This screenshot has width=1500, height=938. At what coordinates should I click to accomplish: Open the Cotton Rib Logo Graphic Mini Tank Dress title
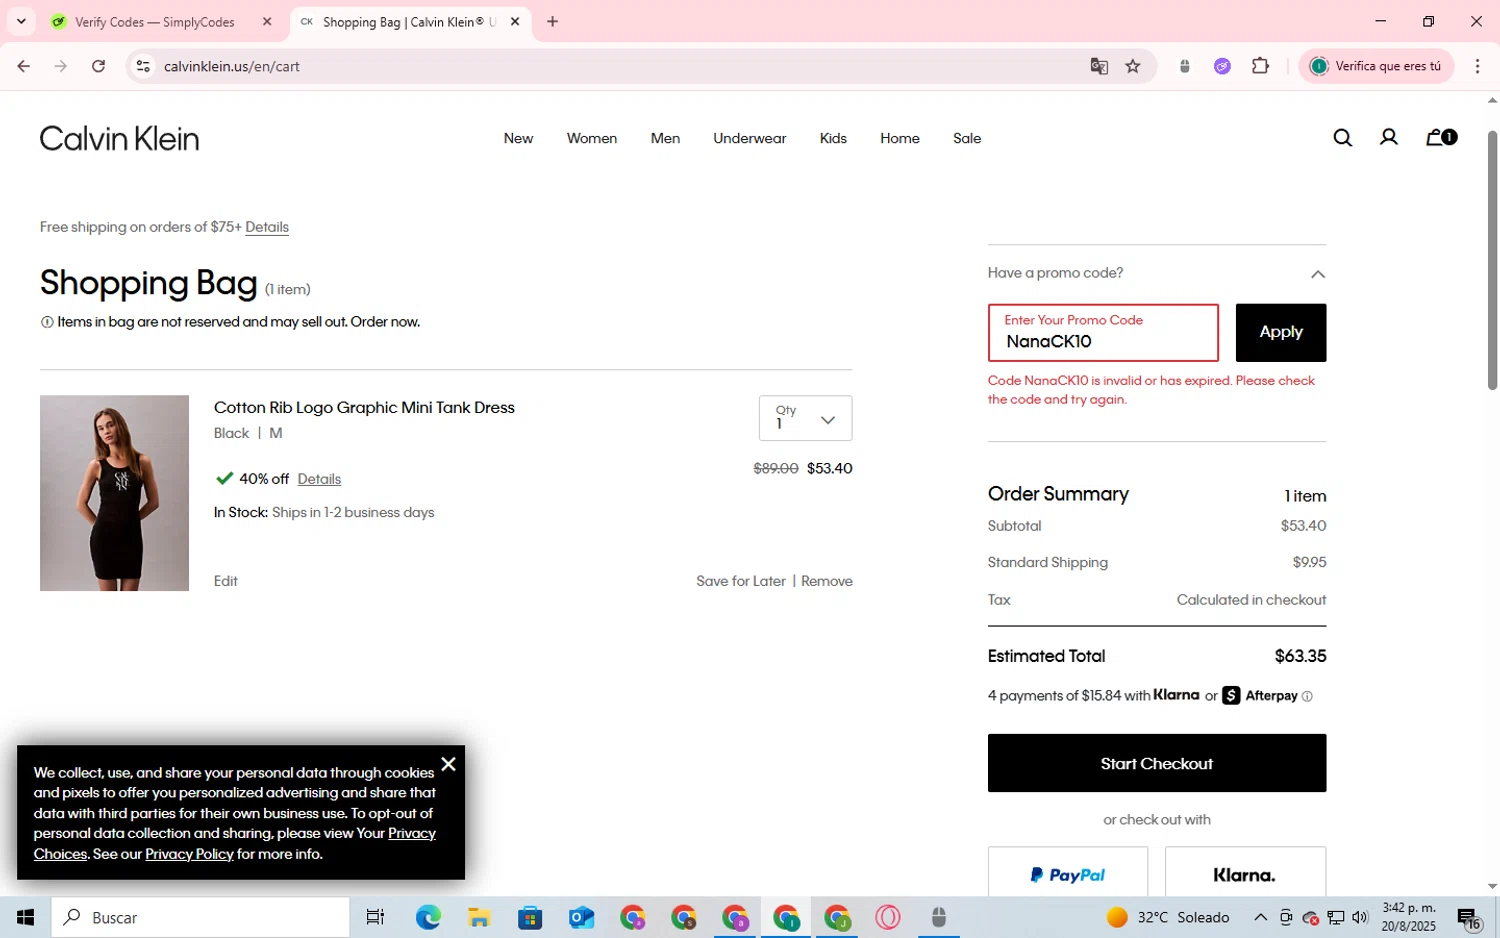364,408
